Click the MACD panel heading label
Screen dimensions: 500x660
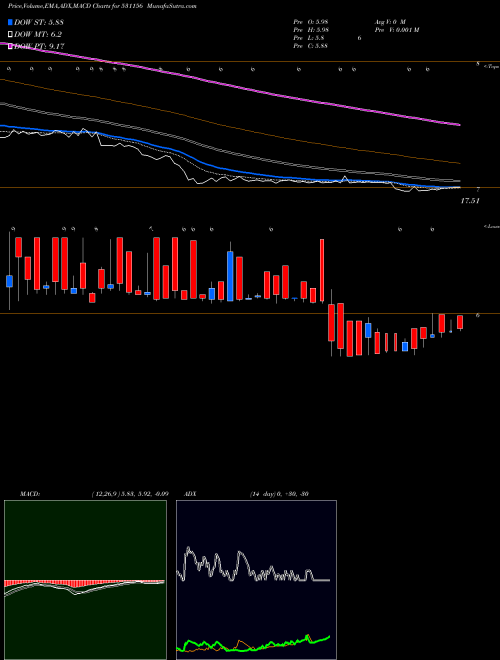[x=30, y=494]
